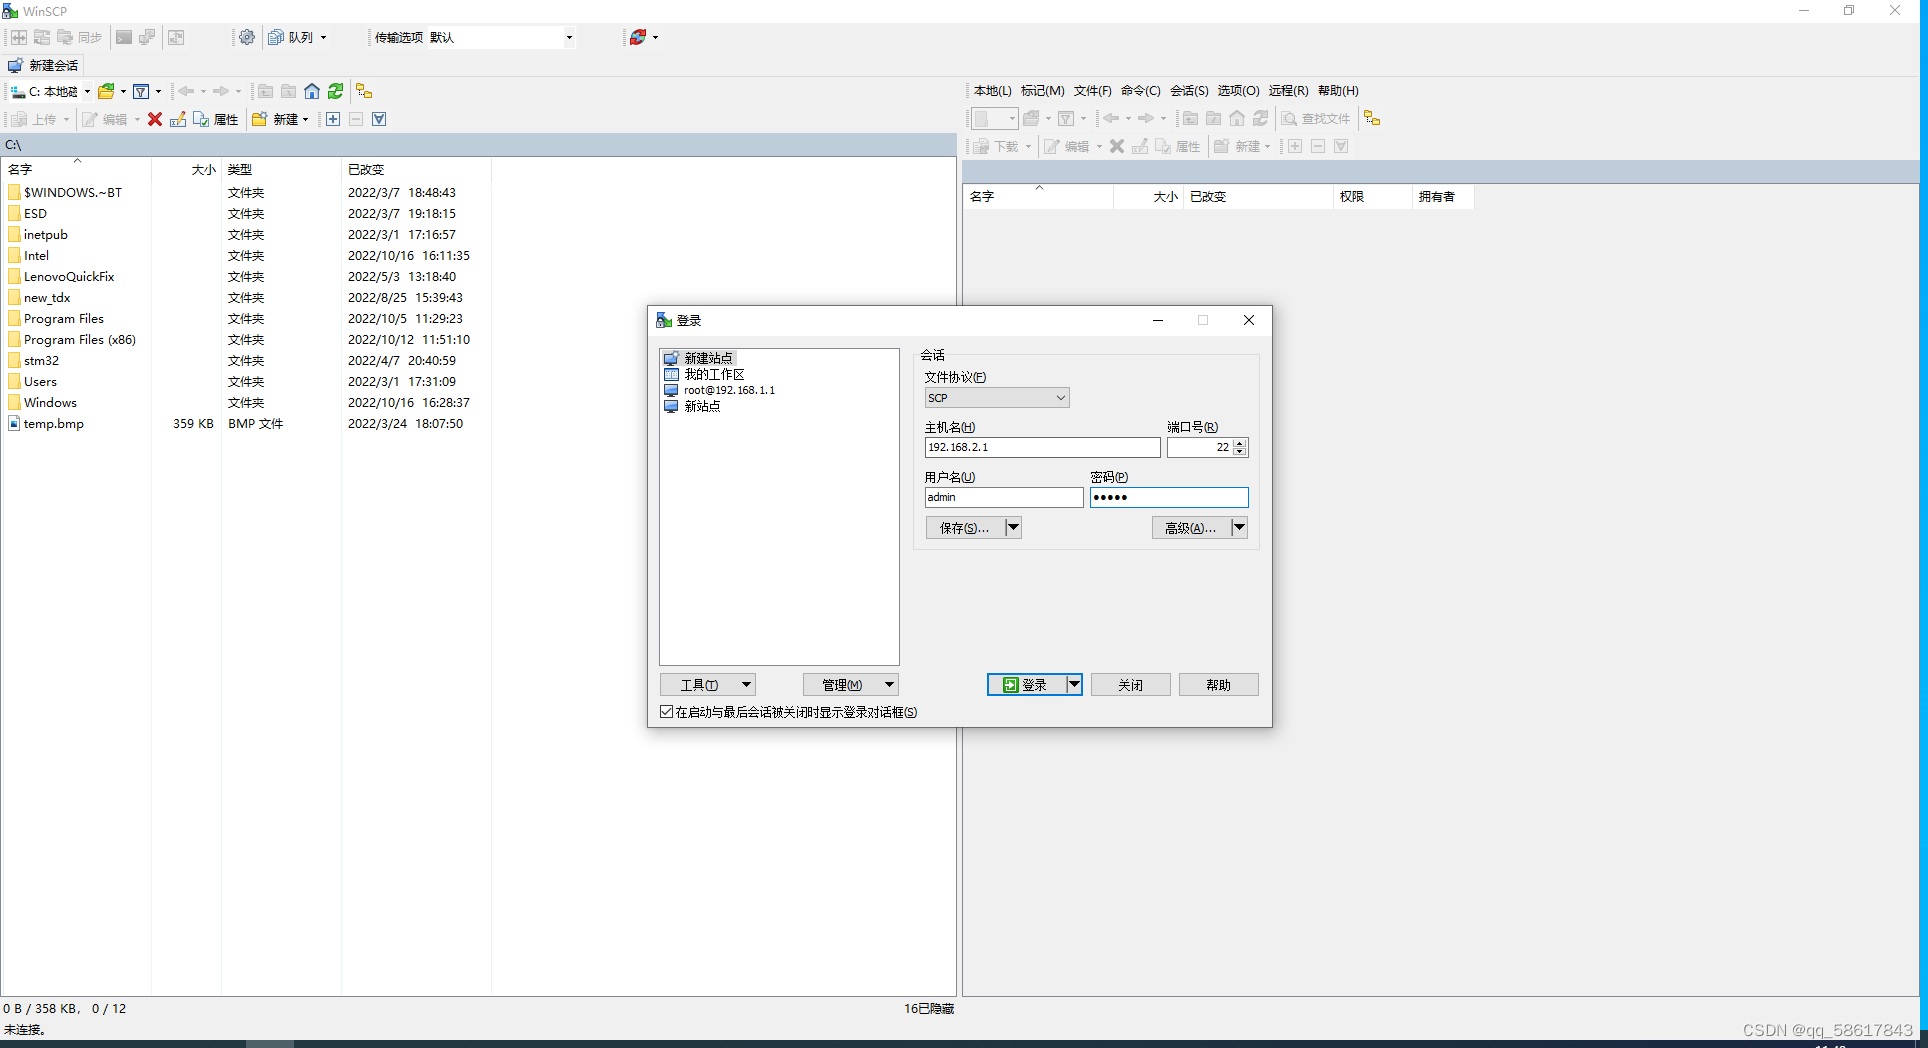Viewport: 1928px width, 1048px height.
Task: Select My Workspace (我的工作区) in site list
Action: 714,374
